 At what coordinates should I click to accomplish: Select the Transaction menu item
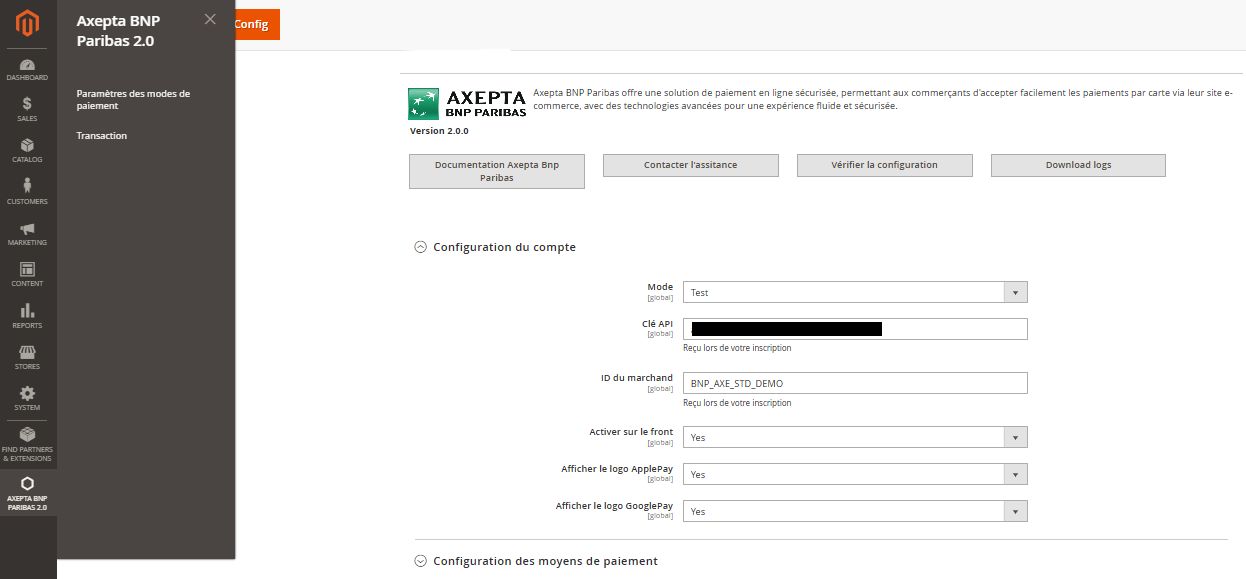click(x=102, y=136)
